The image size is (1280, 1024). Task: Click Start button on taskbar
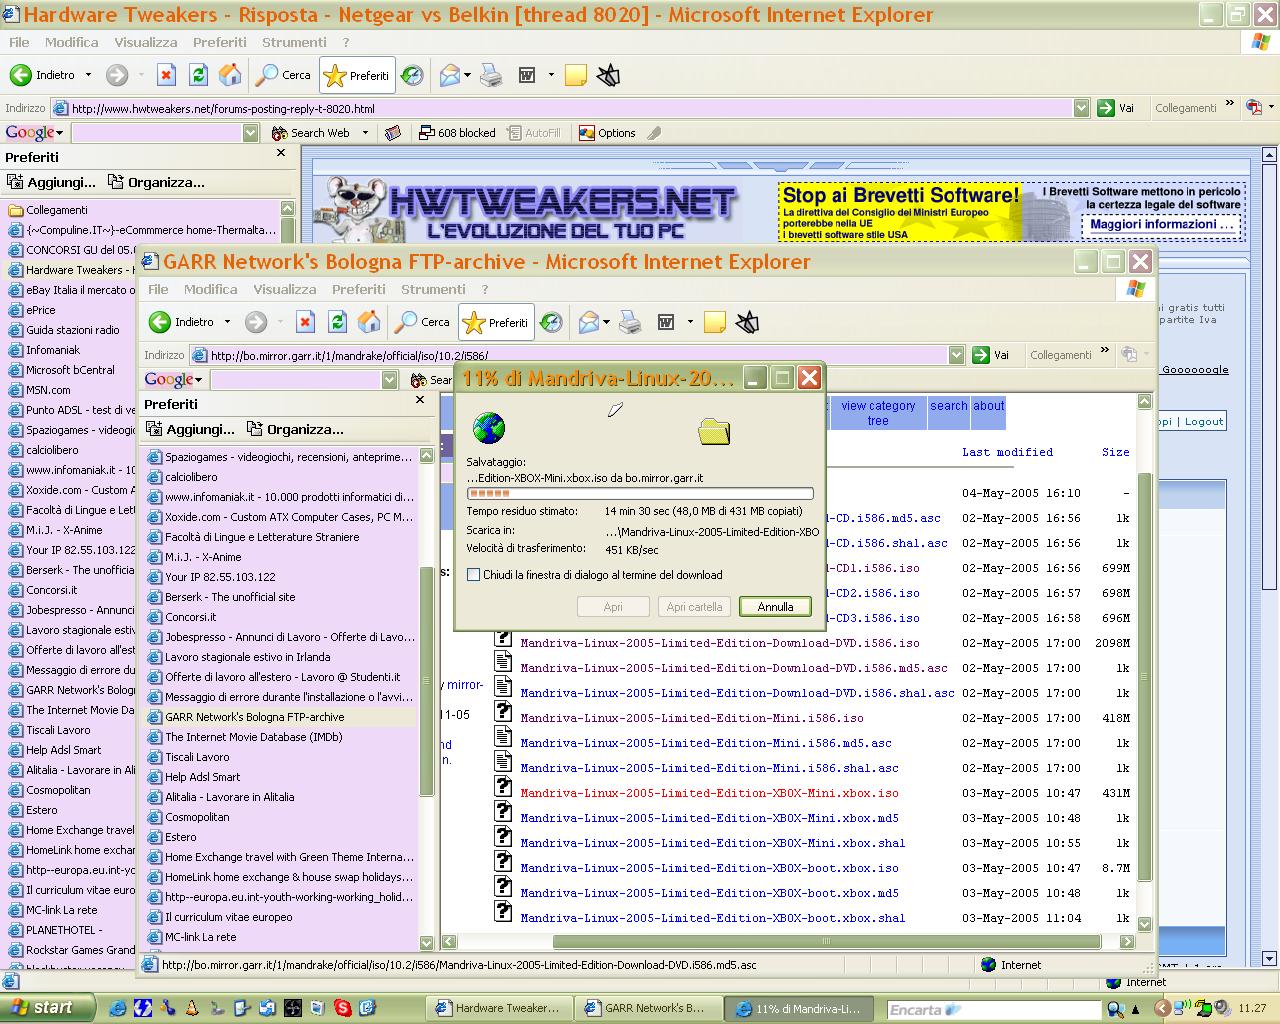pos(47,1008)
